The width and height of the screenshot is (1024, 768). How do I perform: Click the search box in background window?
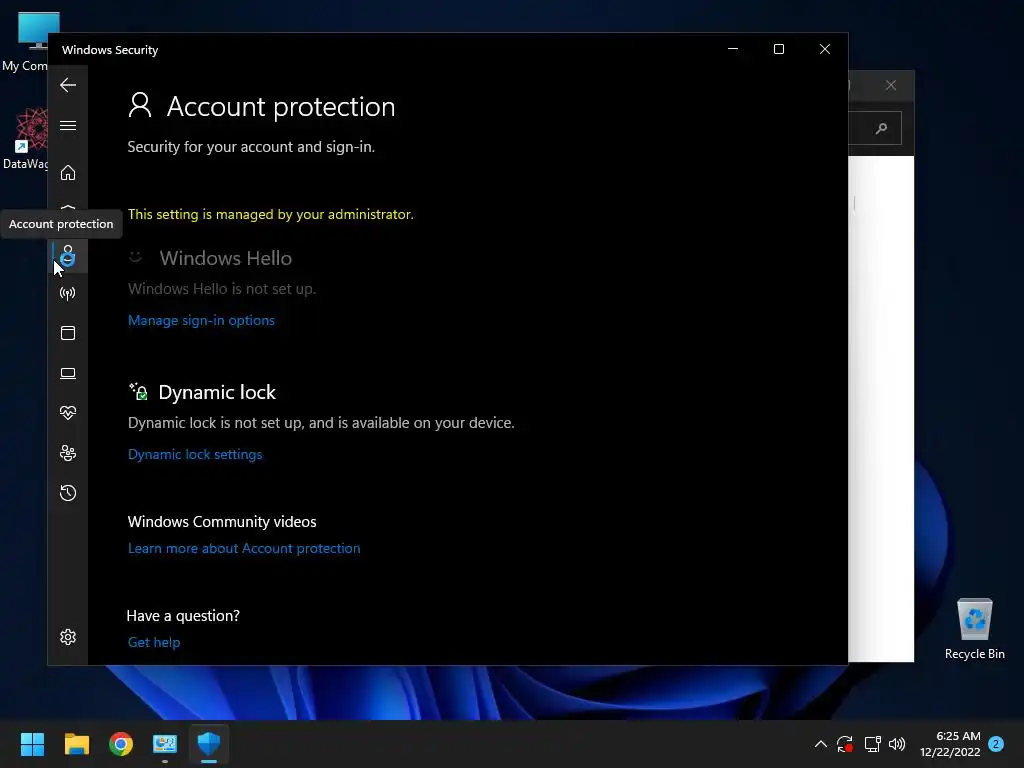click(x=874, y=128)
